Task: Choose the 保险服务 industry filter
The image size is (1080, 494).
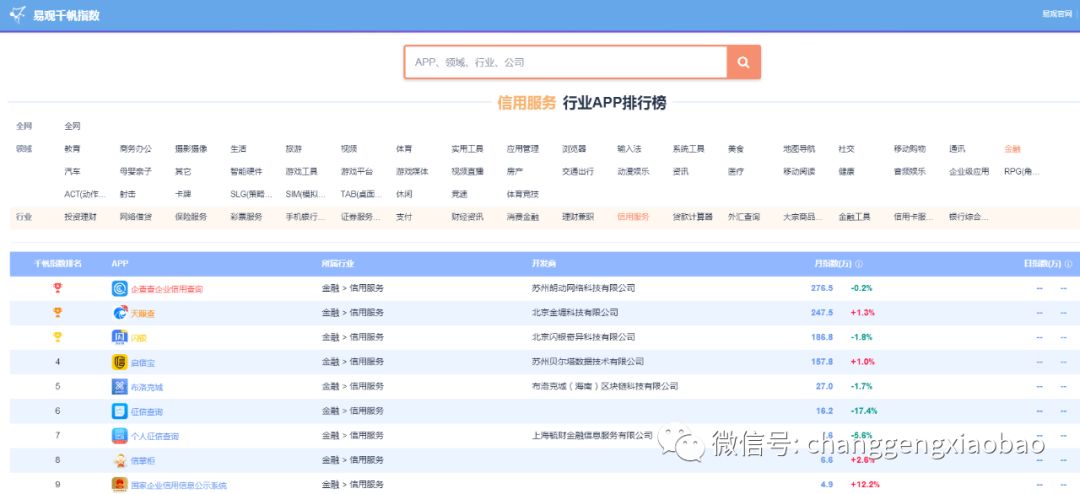Action: 191,217
